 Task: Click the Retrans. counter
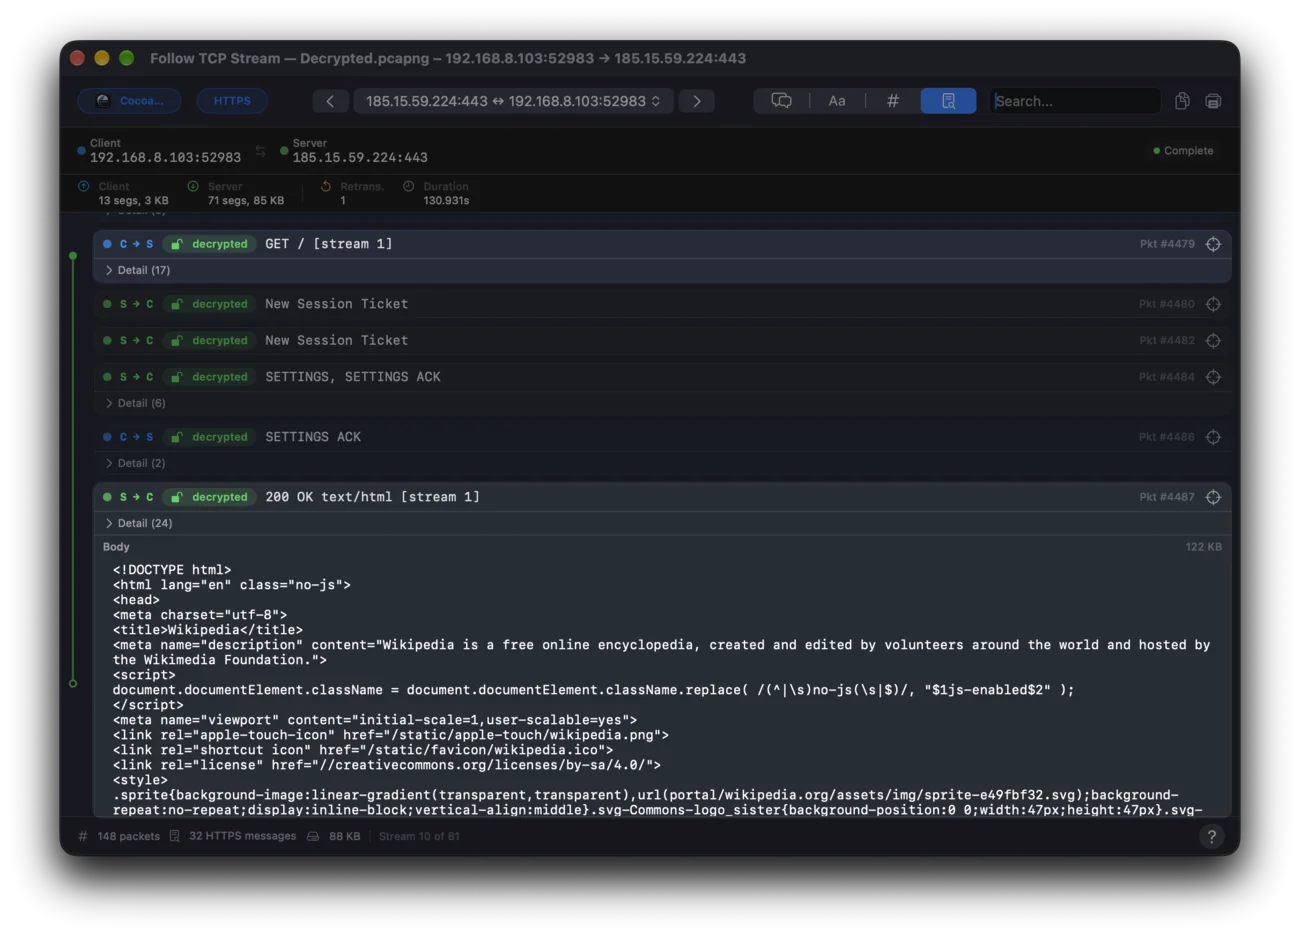[x=352, y=193]
